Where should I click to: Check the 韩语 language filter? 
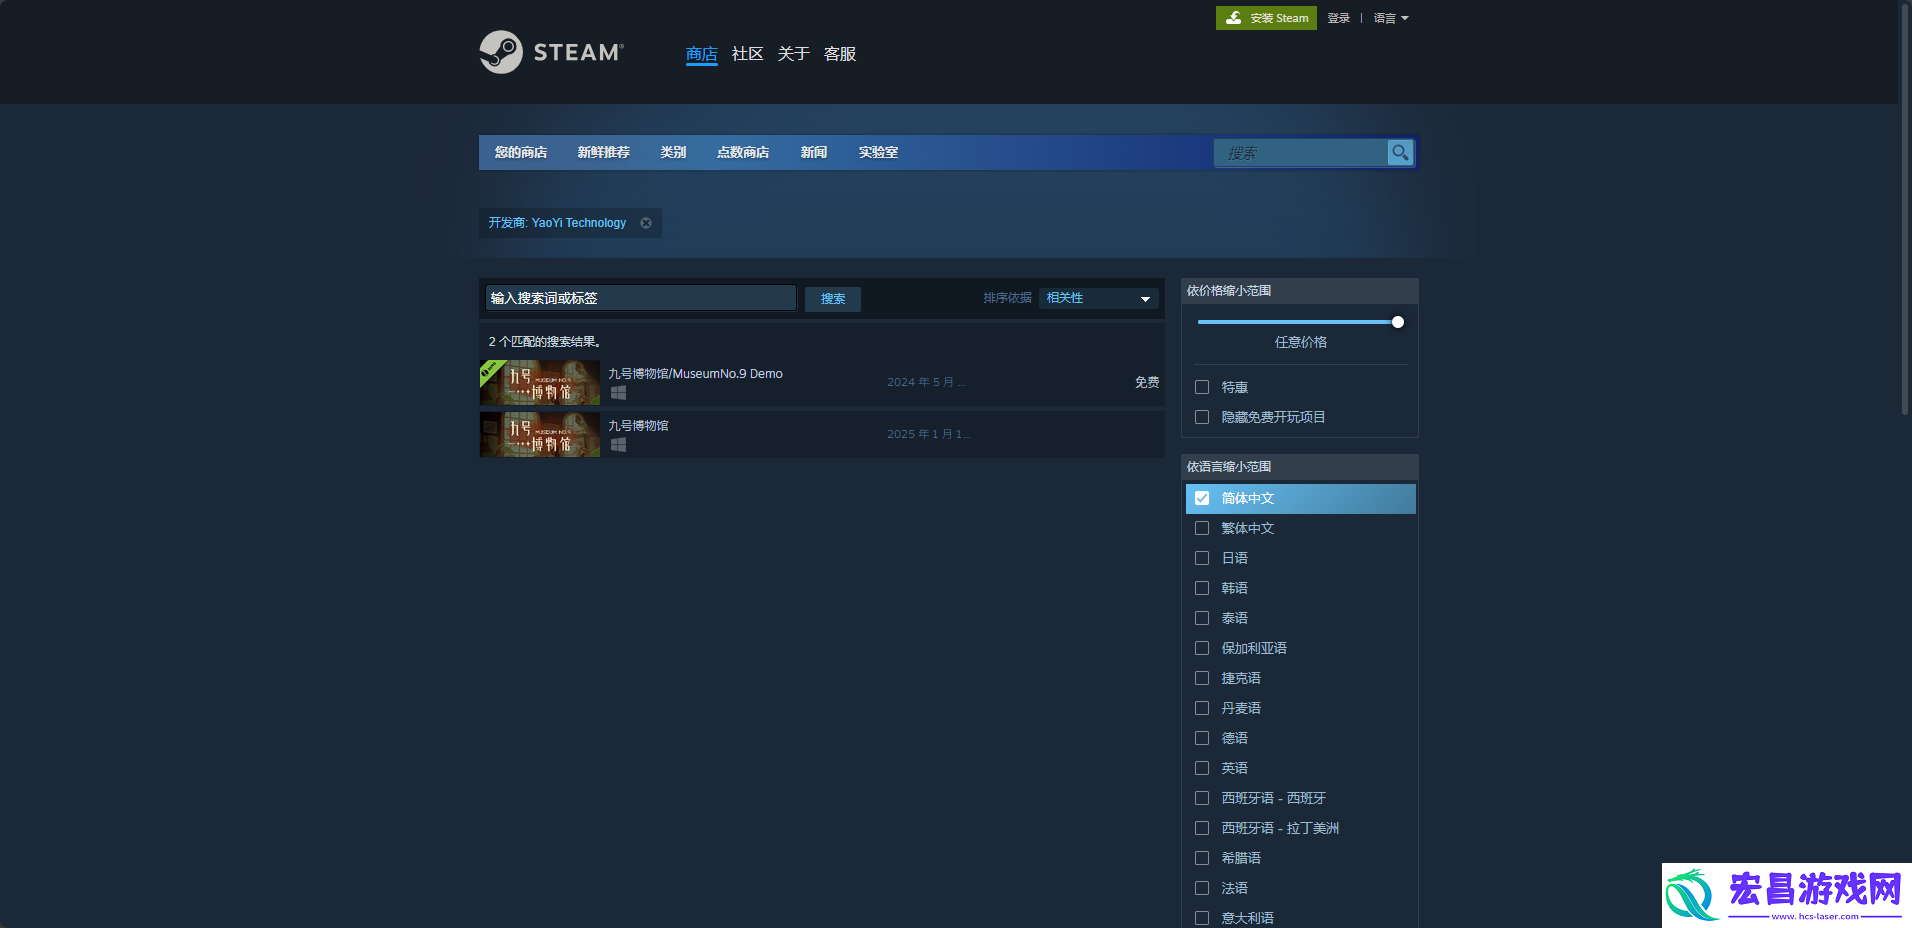(1202, 588)
